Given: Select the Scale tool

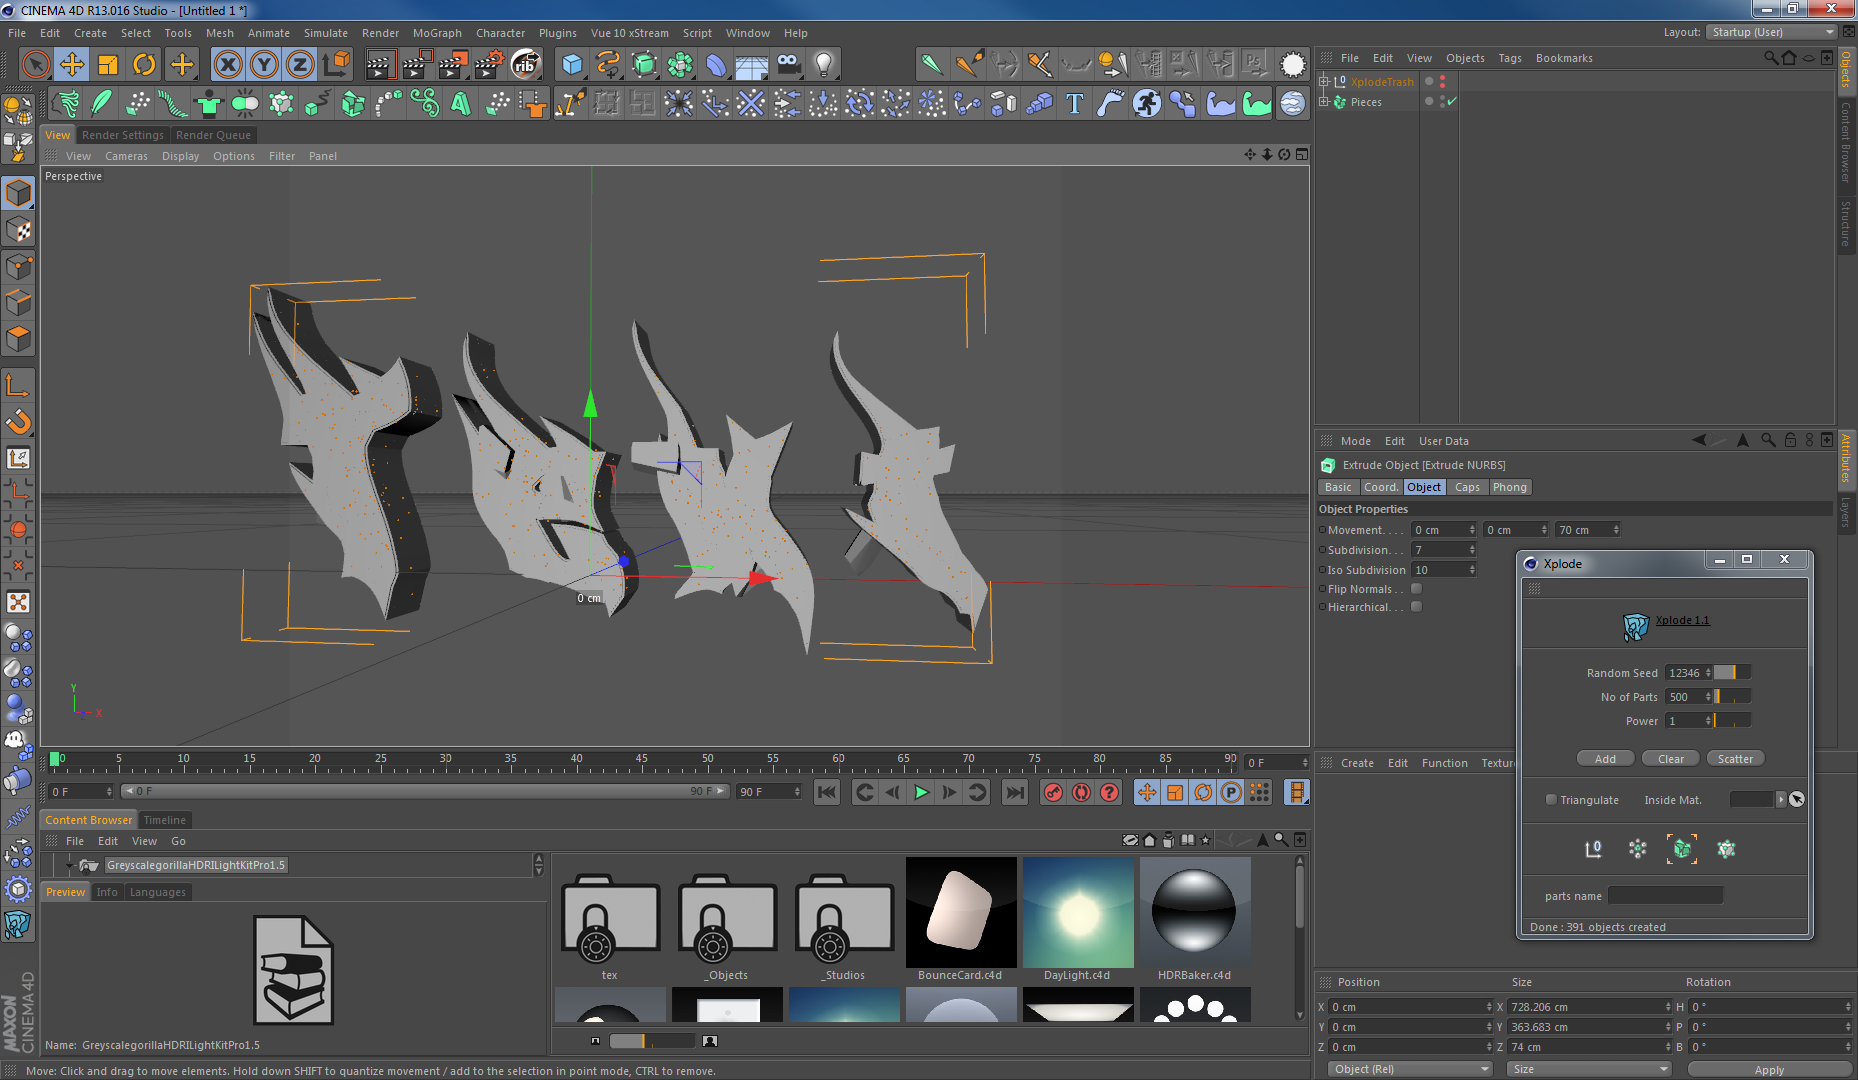Looking at the screenshot, I should coord(108,65).
